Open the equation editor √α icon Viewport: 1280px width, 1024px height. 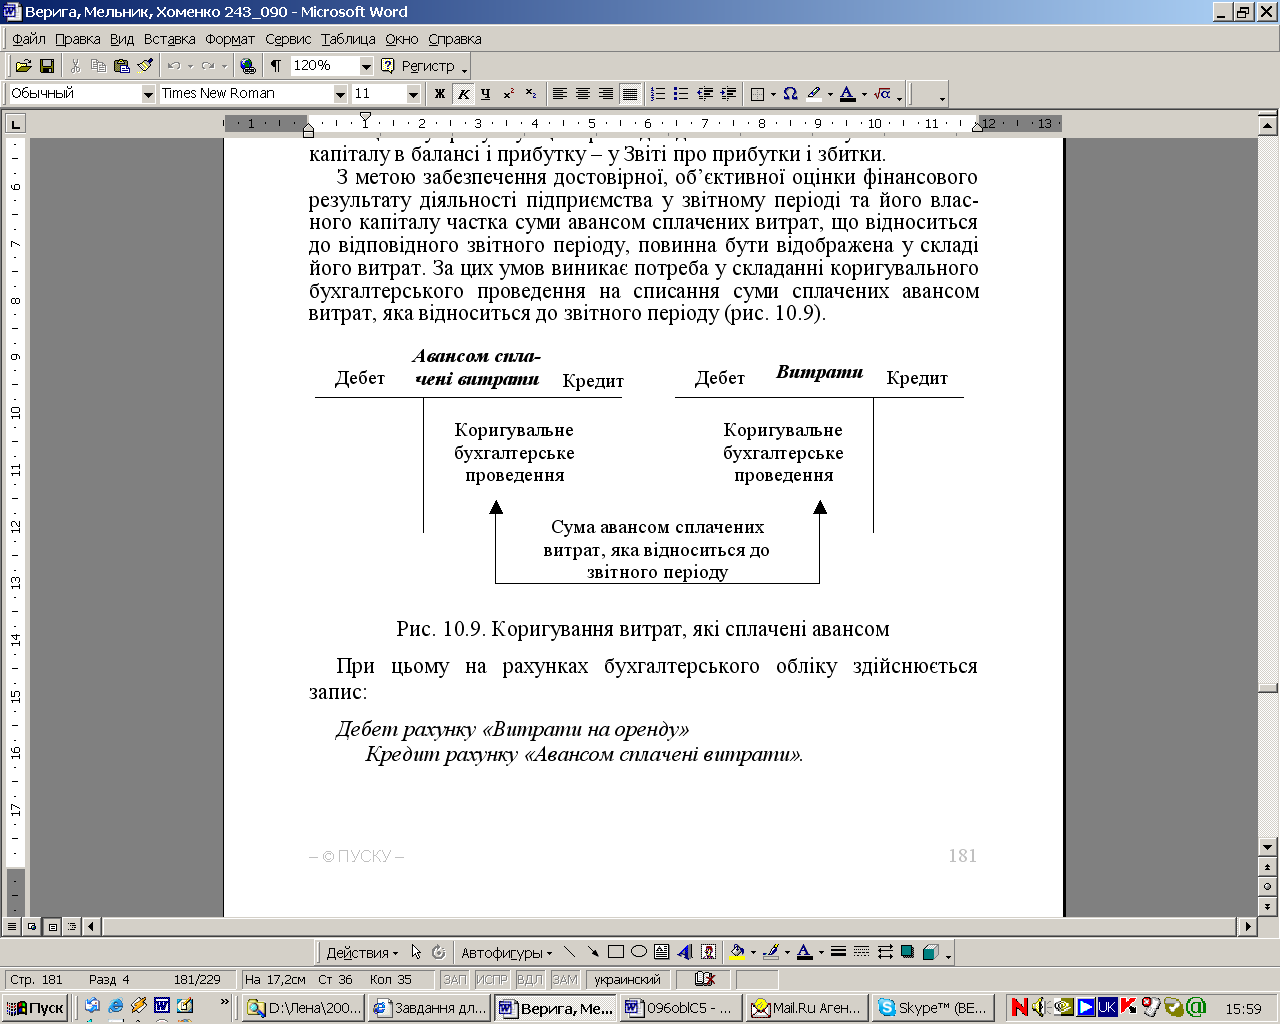(x=882, y=94)
